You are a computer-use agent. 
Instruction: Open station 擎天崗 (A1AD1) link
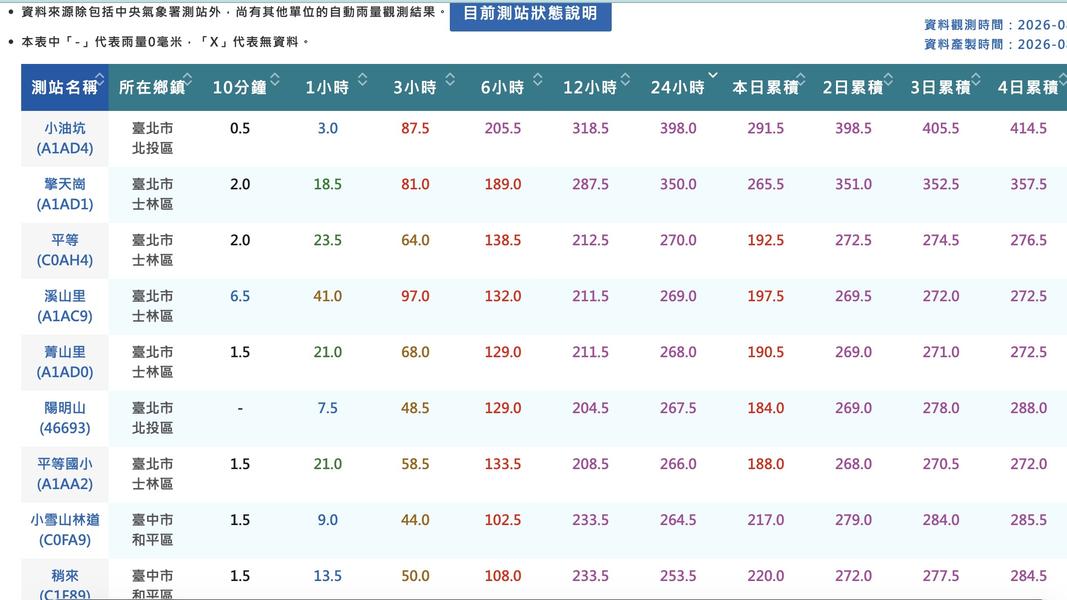(x=65, y=194)
